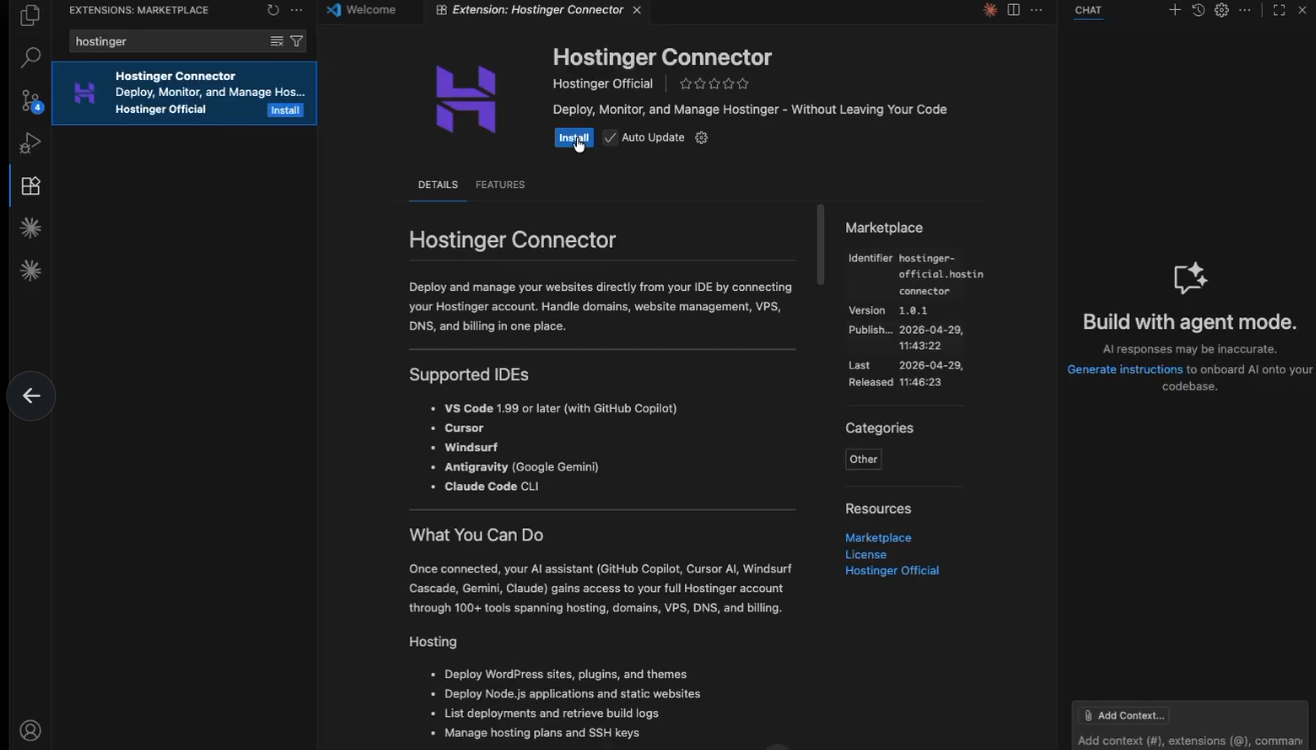Refresh the extensions marketplace list
Image resolution: width=1316 pixels, height=750 pixels.
(x=273, y=10)
